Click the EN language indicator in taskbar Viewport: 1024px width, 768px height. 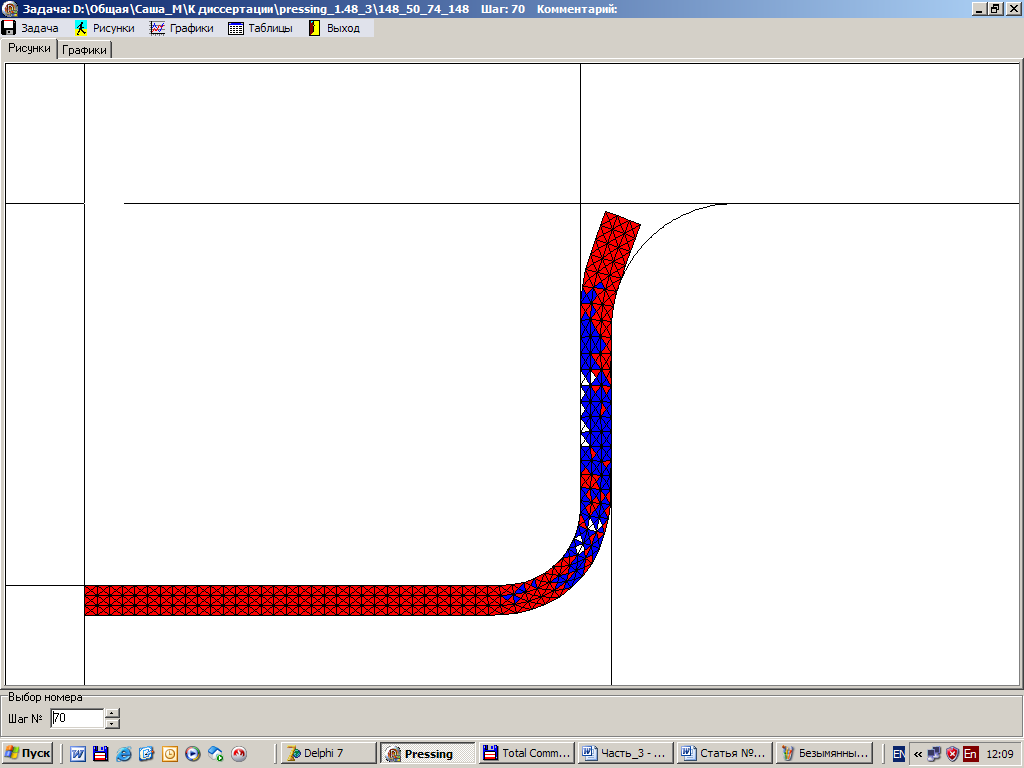(899, 754)
